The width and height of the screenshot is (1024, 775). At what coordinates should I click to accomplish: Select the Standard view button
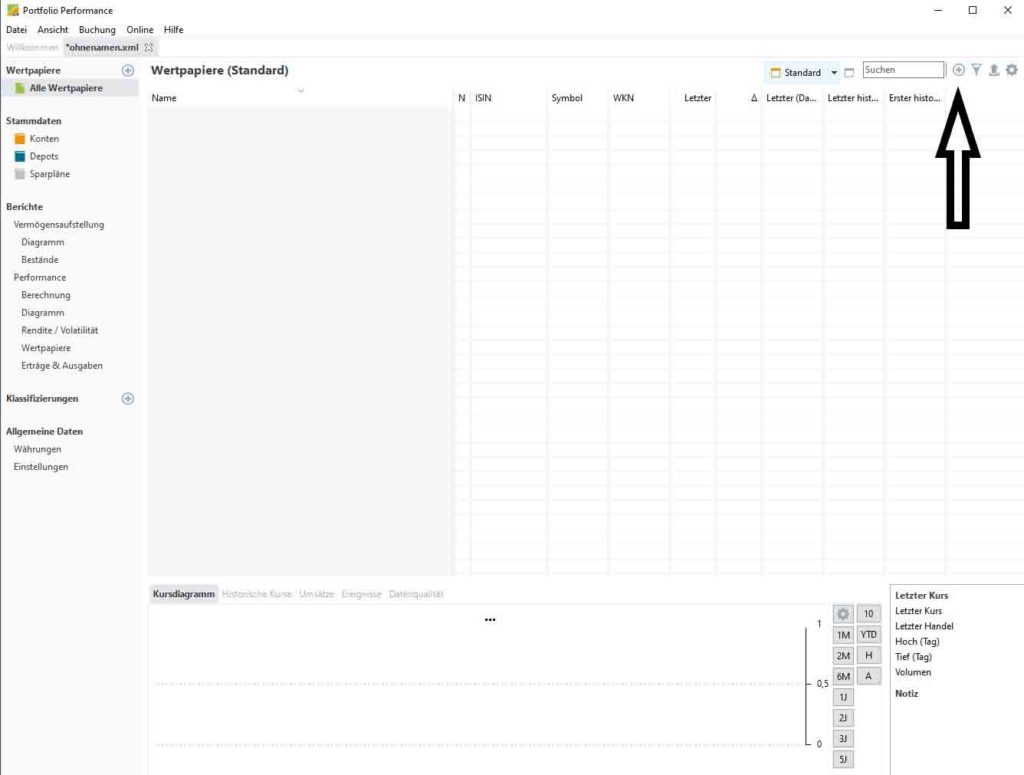tap(795, 72)
